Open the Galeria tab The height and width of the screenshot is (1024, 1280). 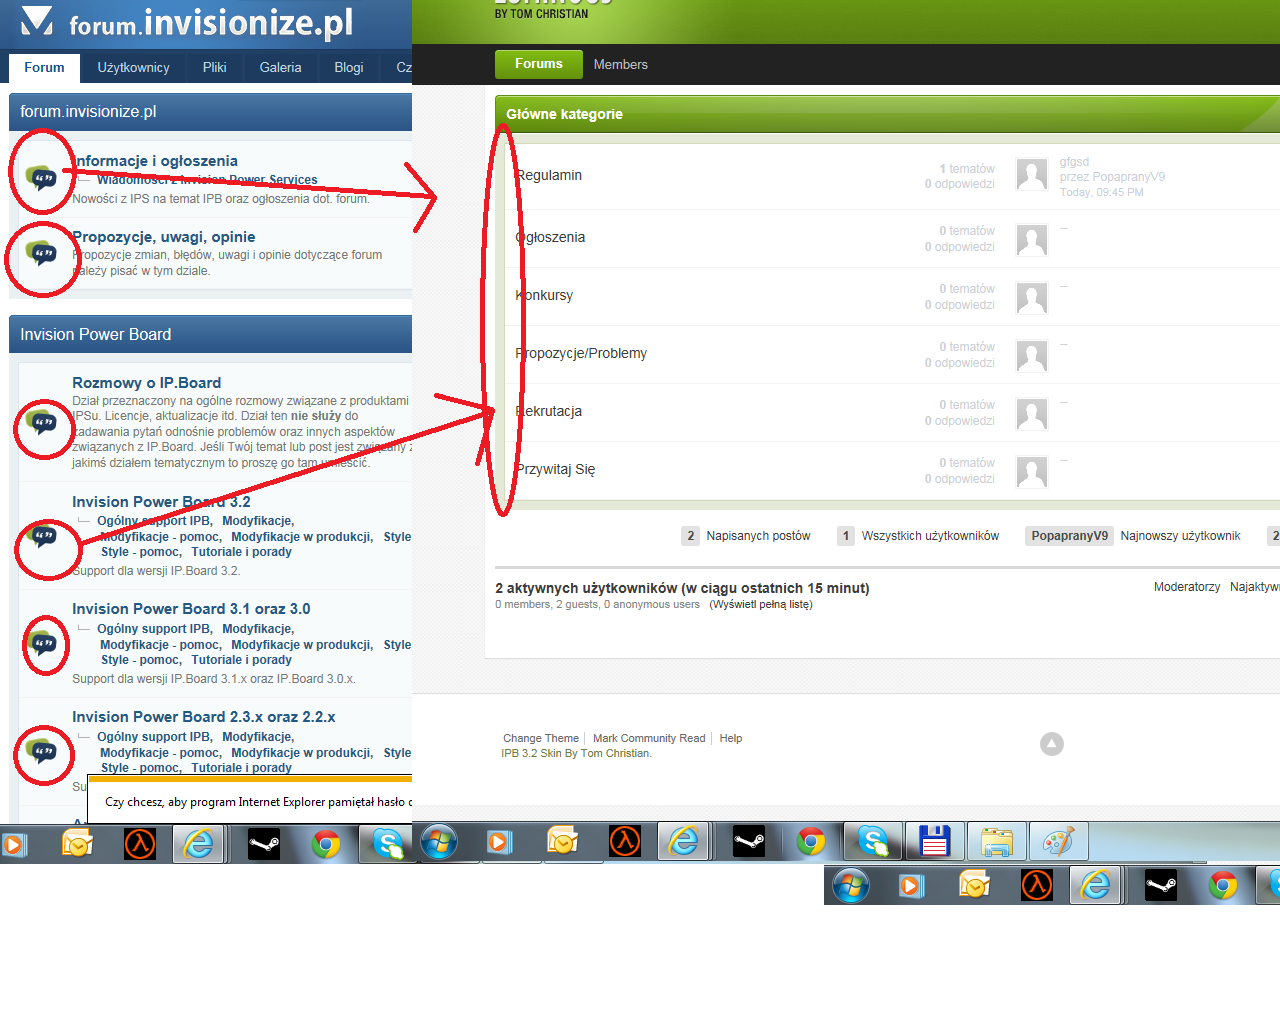(280, 68)
